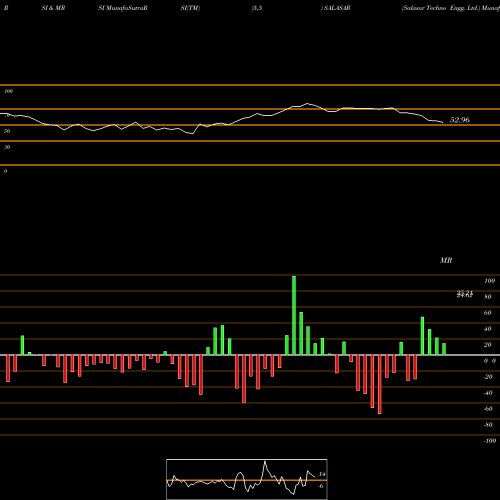Select the tallest green MR histogram bar
Screen dimensions: 500x500
[294, 315]
